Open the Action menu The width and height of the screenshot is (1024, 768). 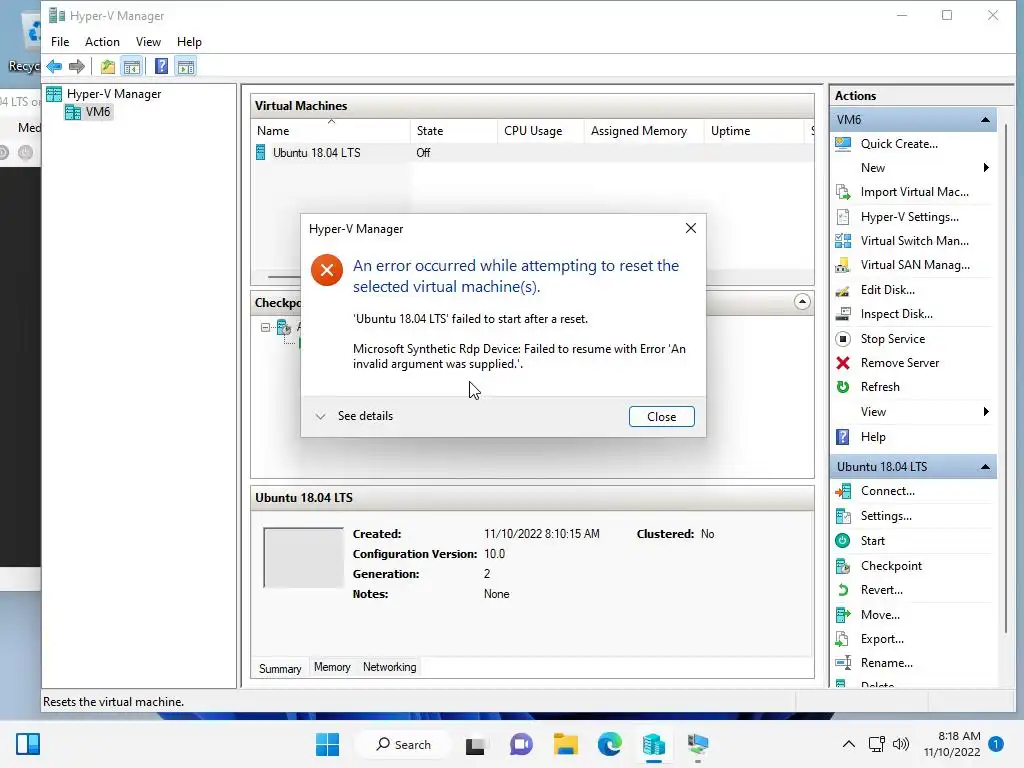[102, 42]
